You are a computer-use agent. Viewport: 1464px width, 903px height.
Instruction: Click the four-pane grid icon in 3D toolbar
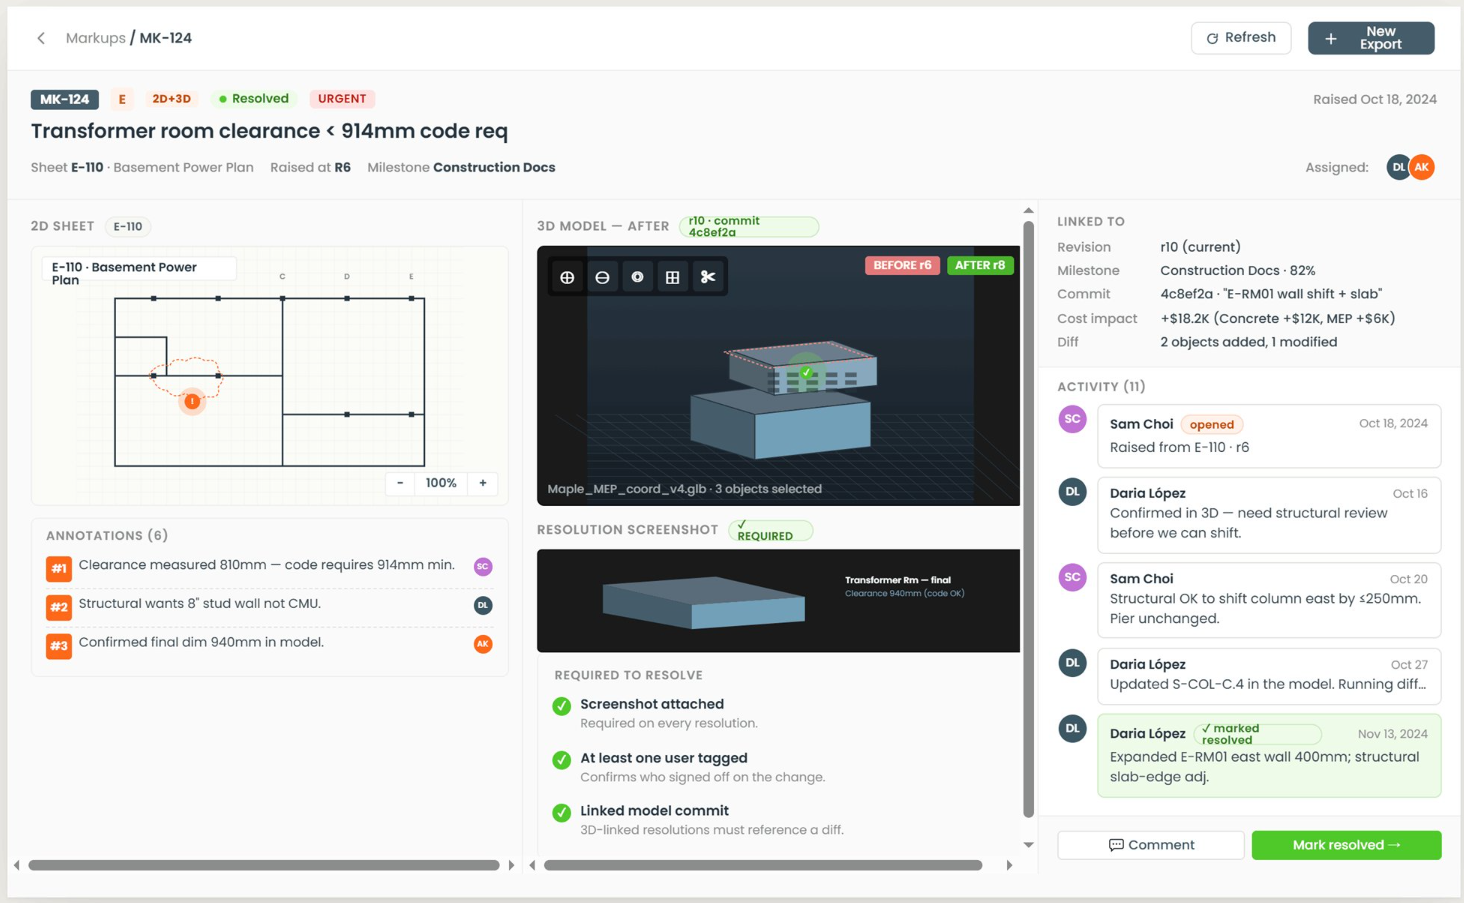[672, 277]
